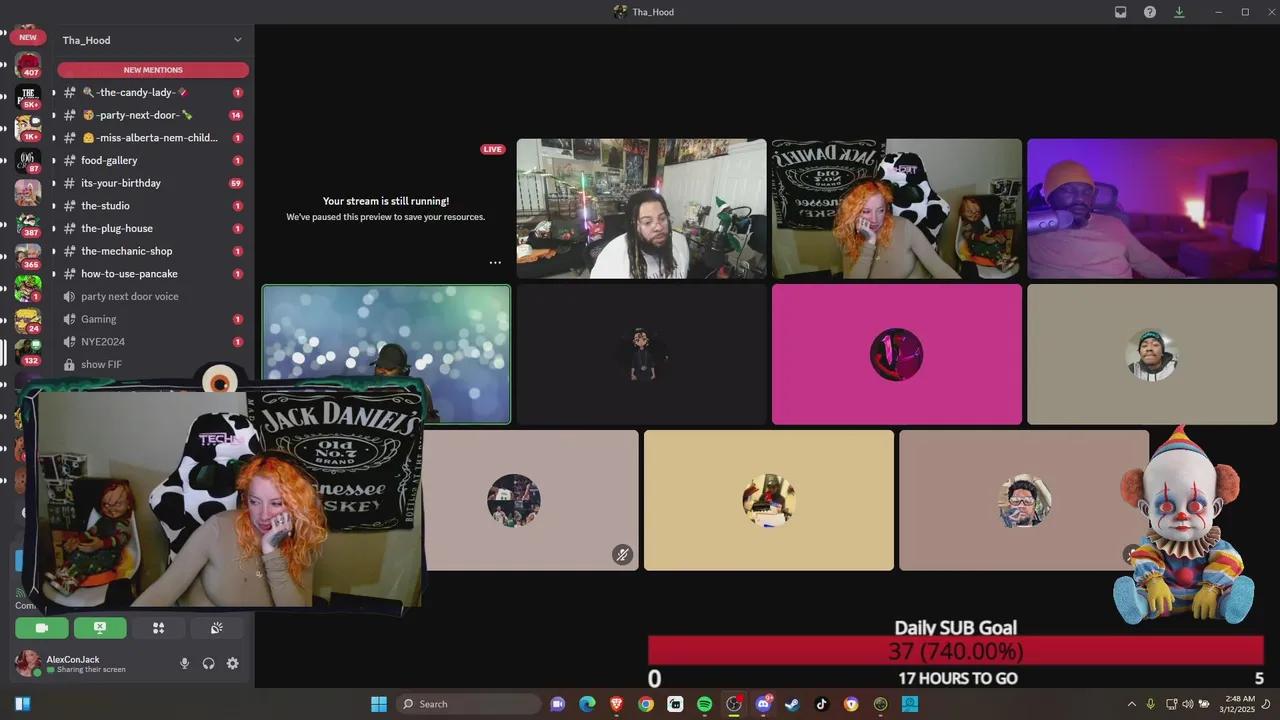Show hidden system tray icons chevron
Screen dimensions: 1280x720
coord(1132,704)
